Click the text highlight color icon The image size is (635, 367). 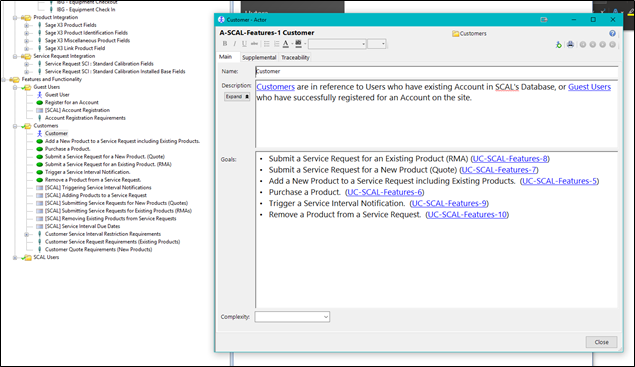(x=298, y=44)
